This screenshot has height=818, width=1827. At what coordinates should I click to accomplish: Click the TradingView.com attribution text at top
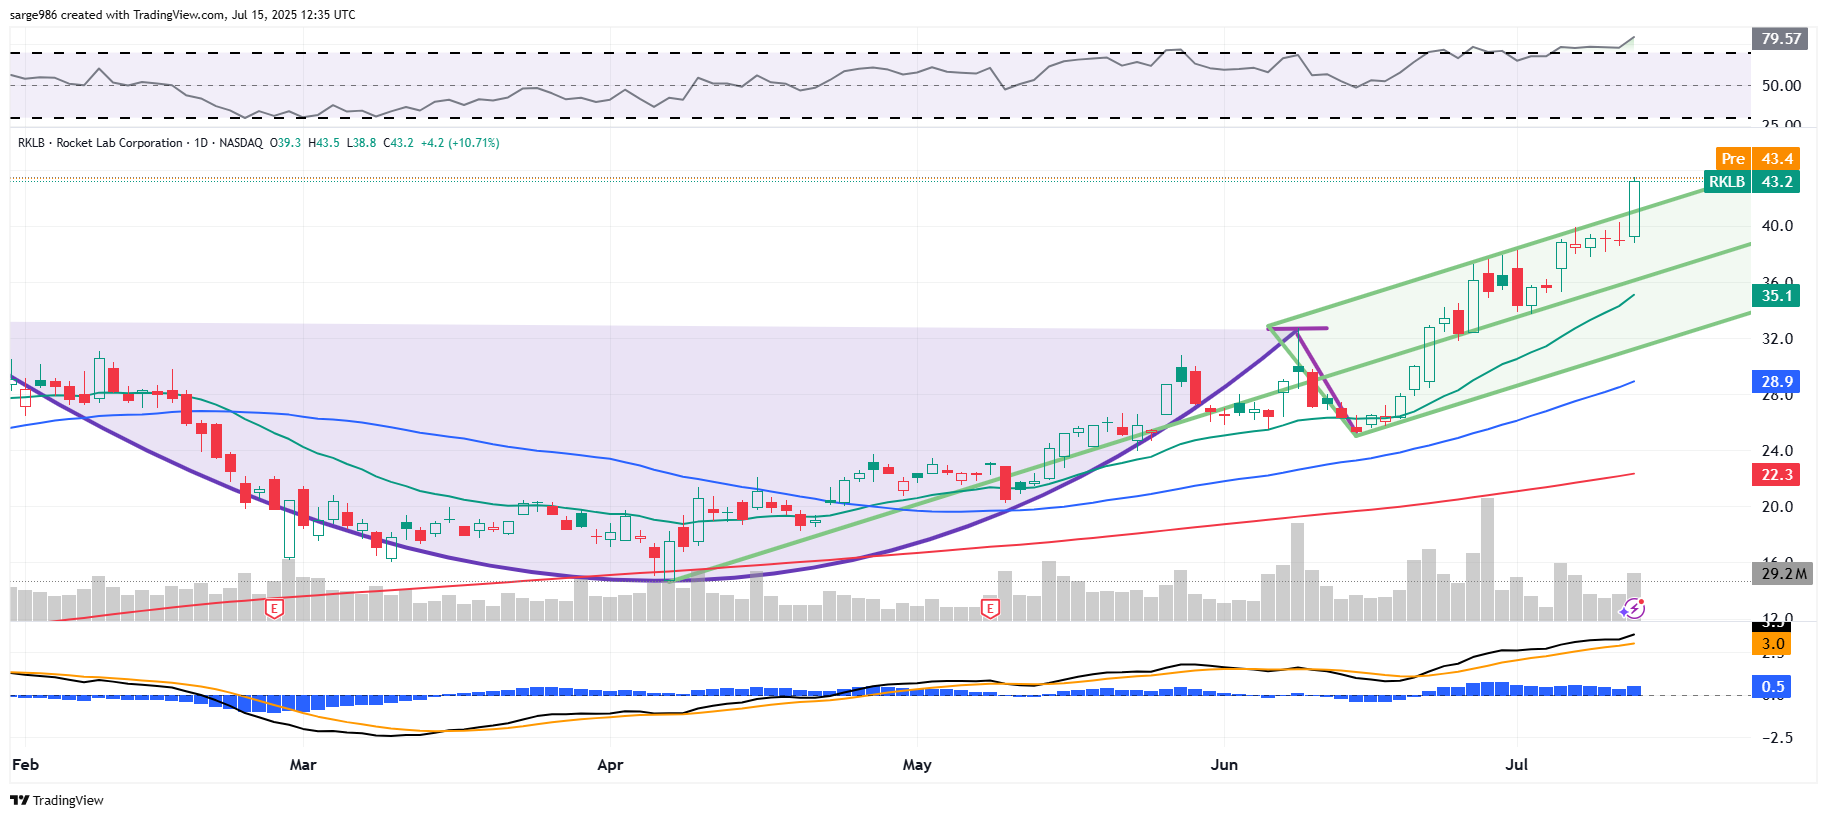pos(182,15)
